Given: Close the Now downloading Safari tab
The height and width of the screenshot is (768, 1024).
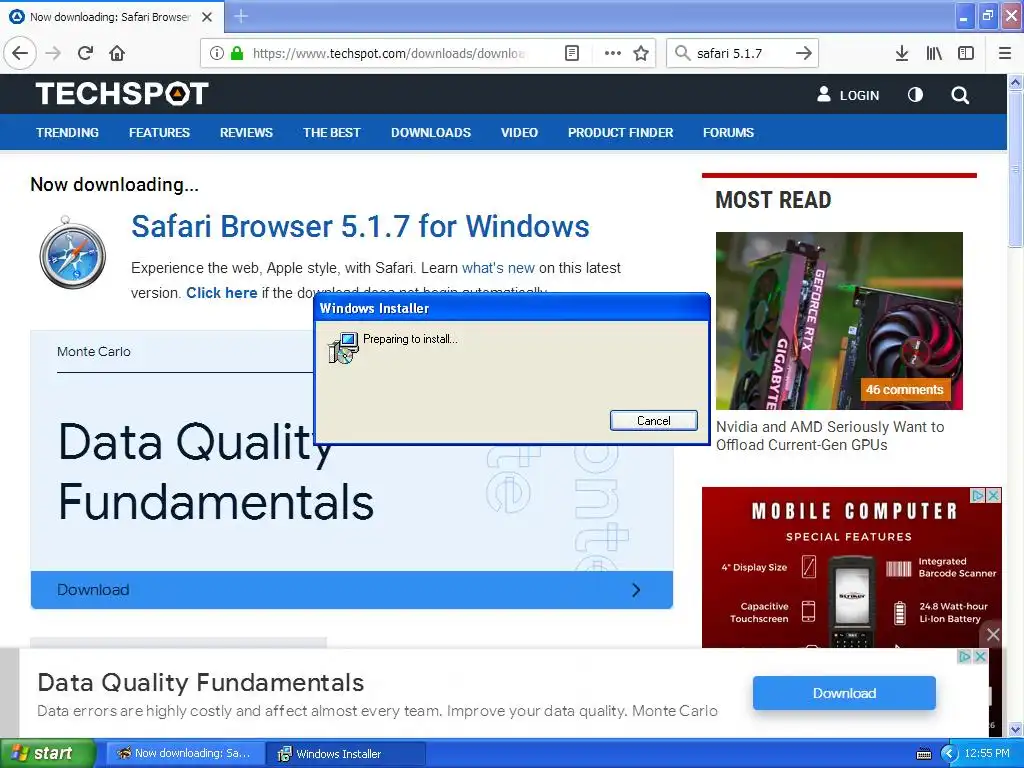Looking at the screenshot, I should pyautogui.click(x=207, y=17).
